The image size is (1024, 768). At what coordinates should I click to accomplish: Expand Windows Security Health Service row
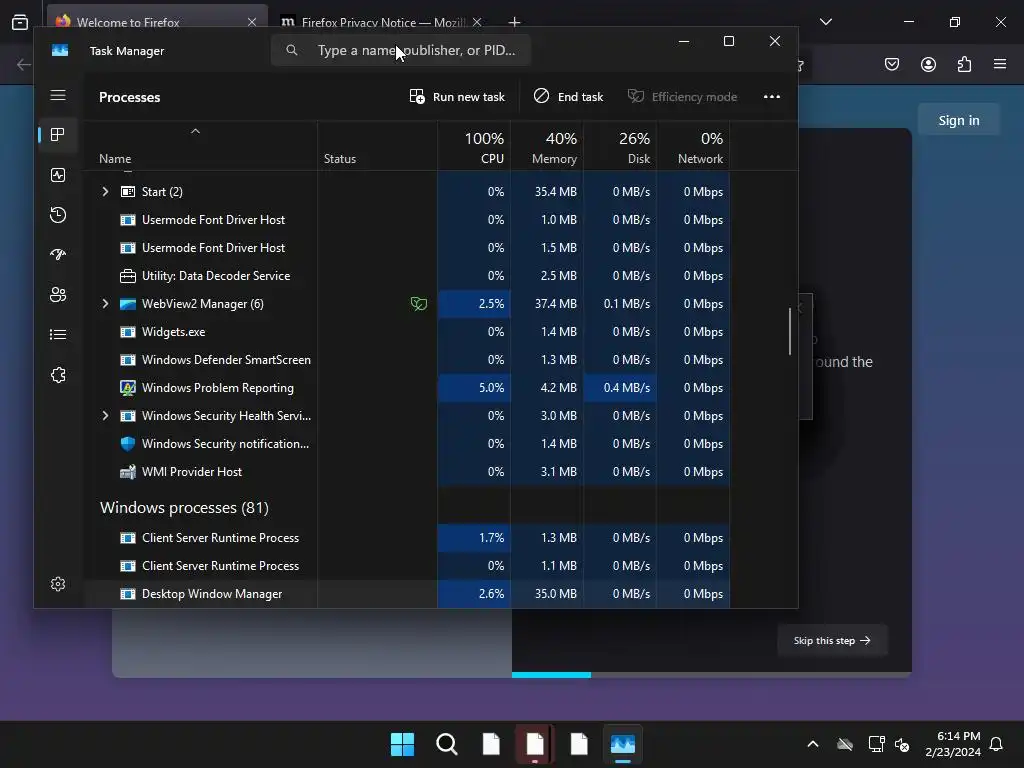click(105, 415)
